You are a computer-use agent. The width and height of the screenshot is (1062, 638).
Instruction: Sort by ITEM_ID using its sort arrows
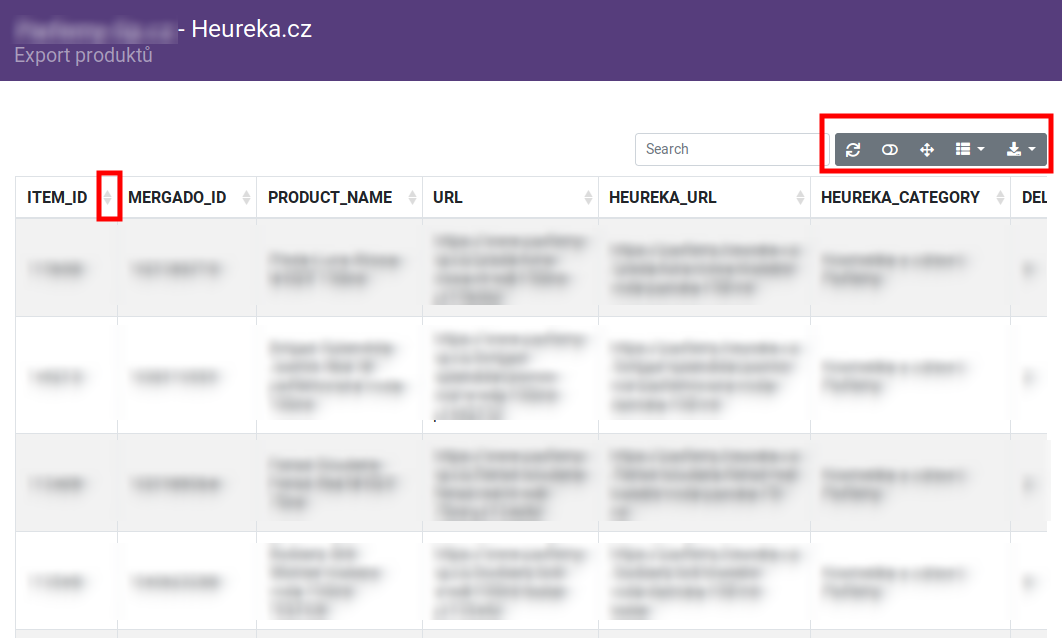click(x=108, y=197)
